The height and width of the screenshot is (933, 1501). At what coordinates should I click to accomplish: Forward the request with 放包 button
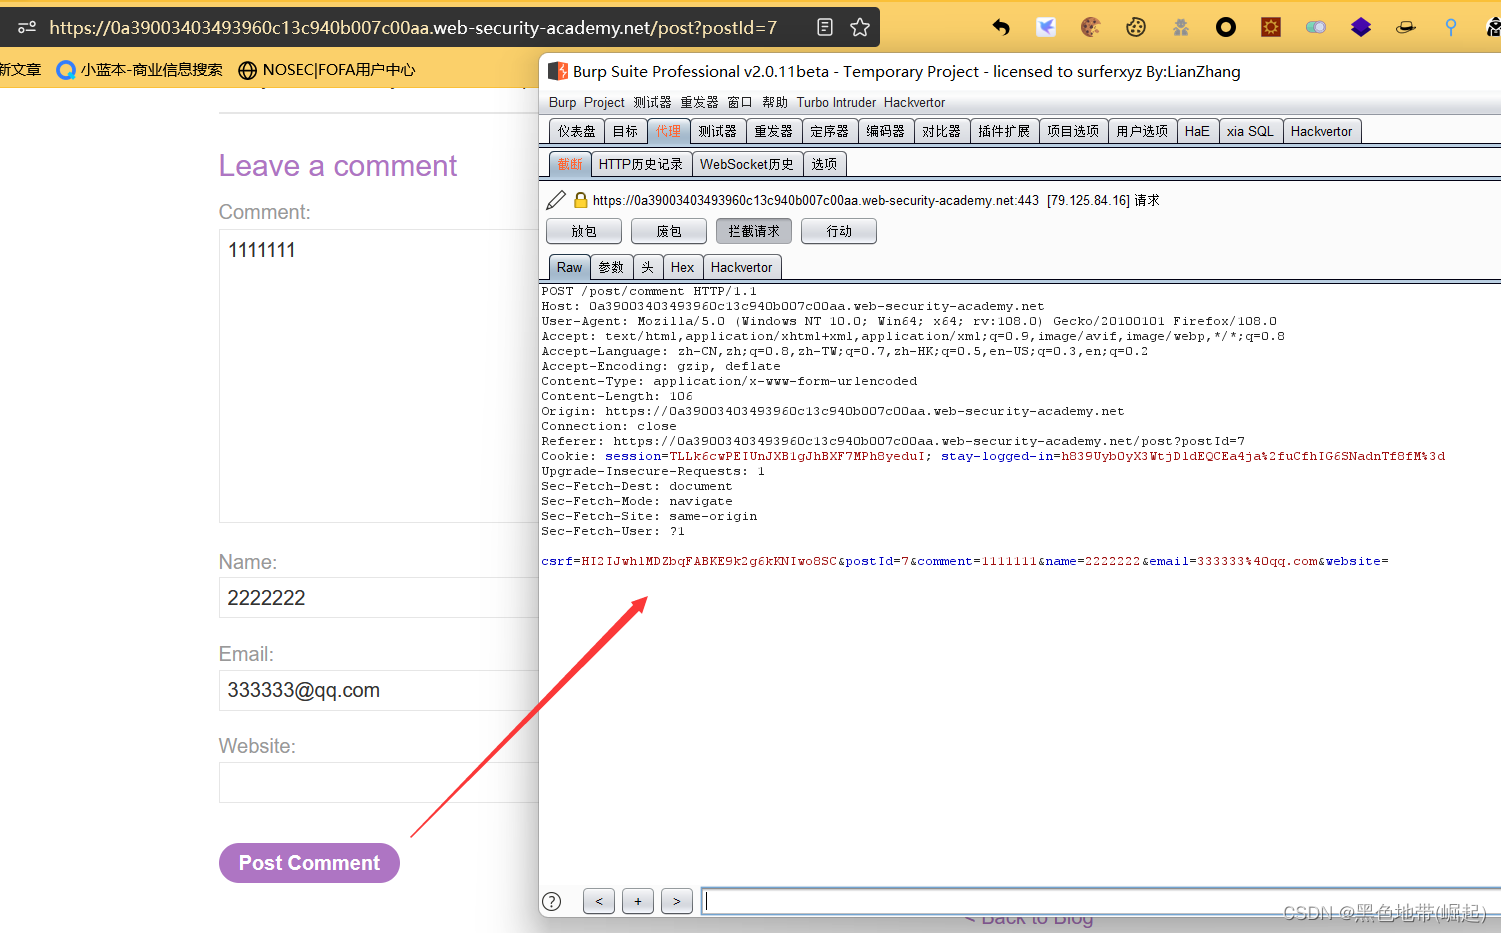click(x=584, y=231)
